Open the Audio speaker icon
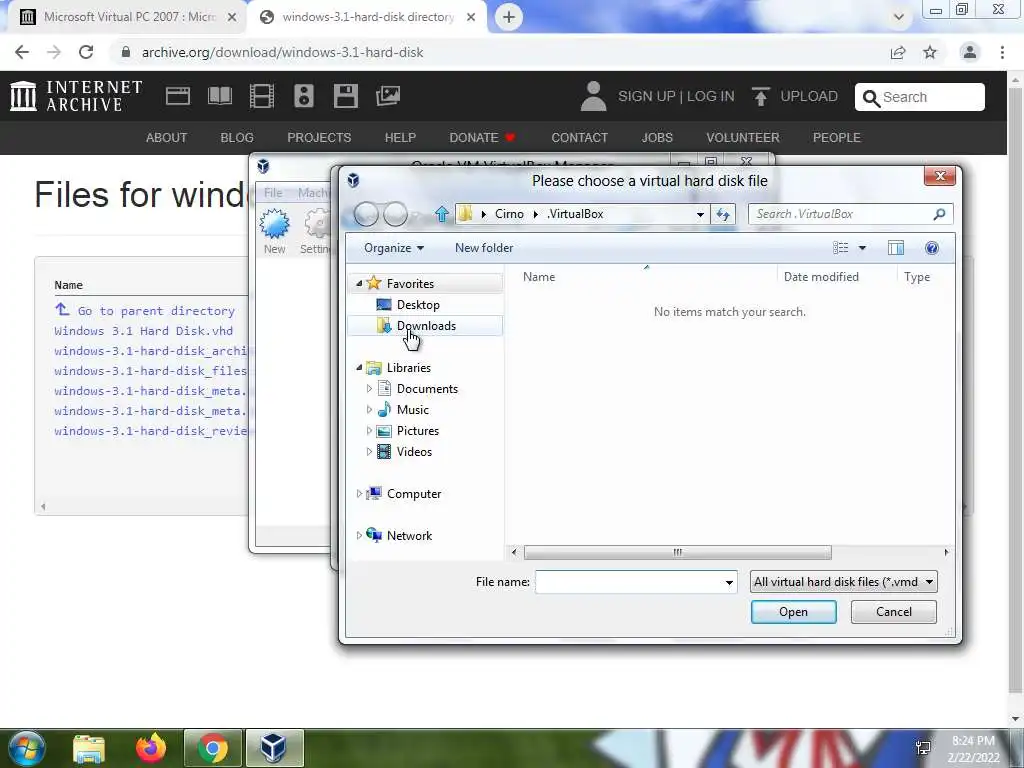The width and height of the screenshot is (1024, 768). pyautogui.click(x=304, y=96)
